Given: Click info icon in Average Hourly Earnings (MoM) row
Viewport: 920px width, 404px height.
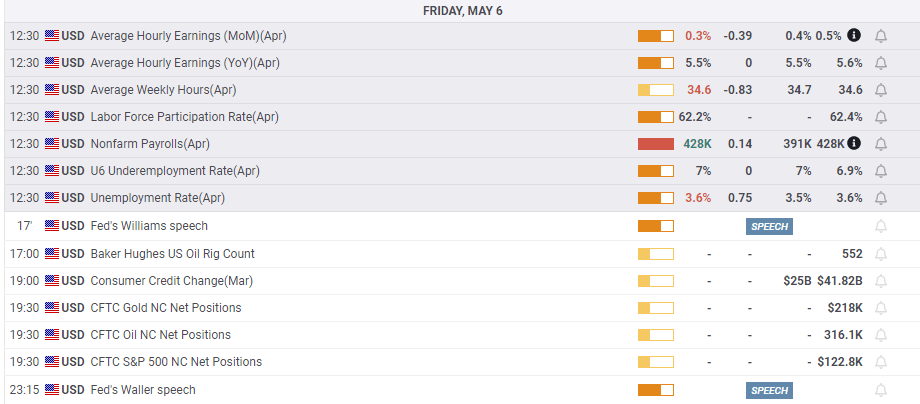Looking at the screenshot, I should tap(854, 35).
